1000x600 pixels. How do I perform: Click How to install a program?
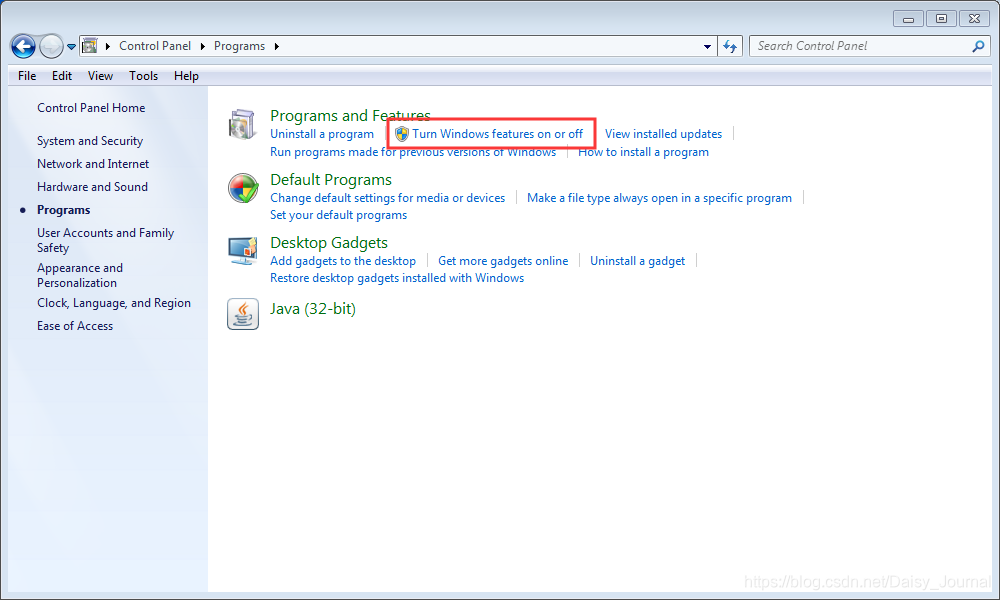[x=643, y=152]
